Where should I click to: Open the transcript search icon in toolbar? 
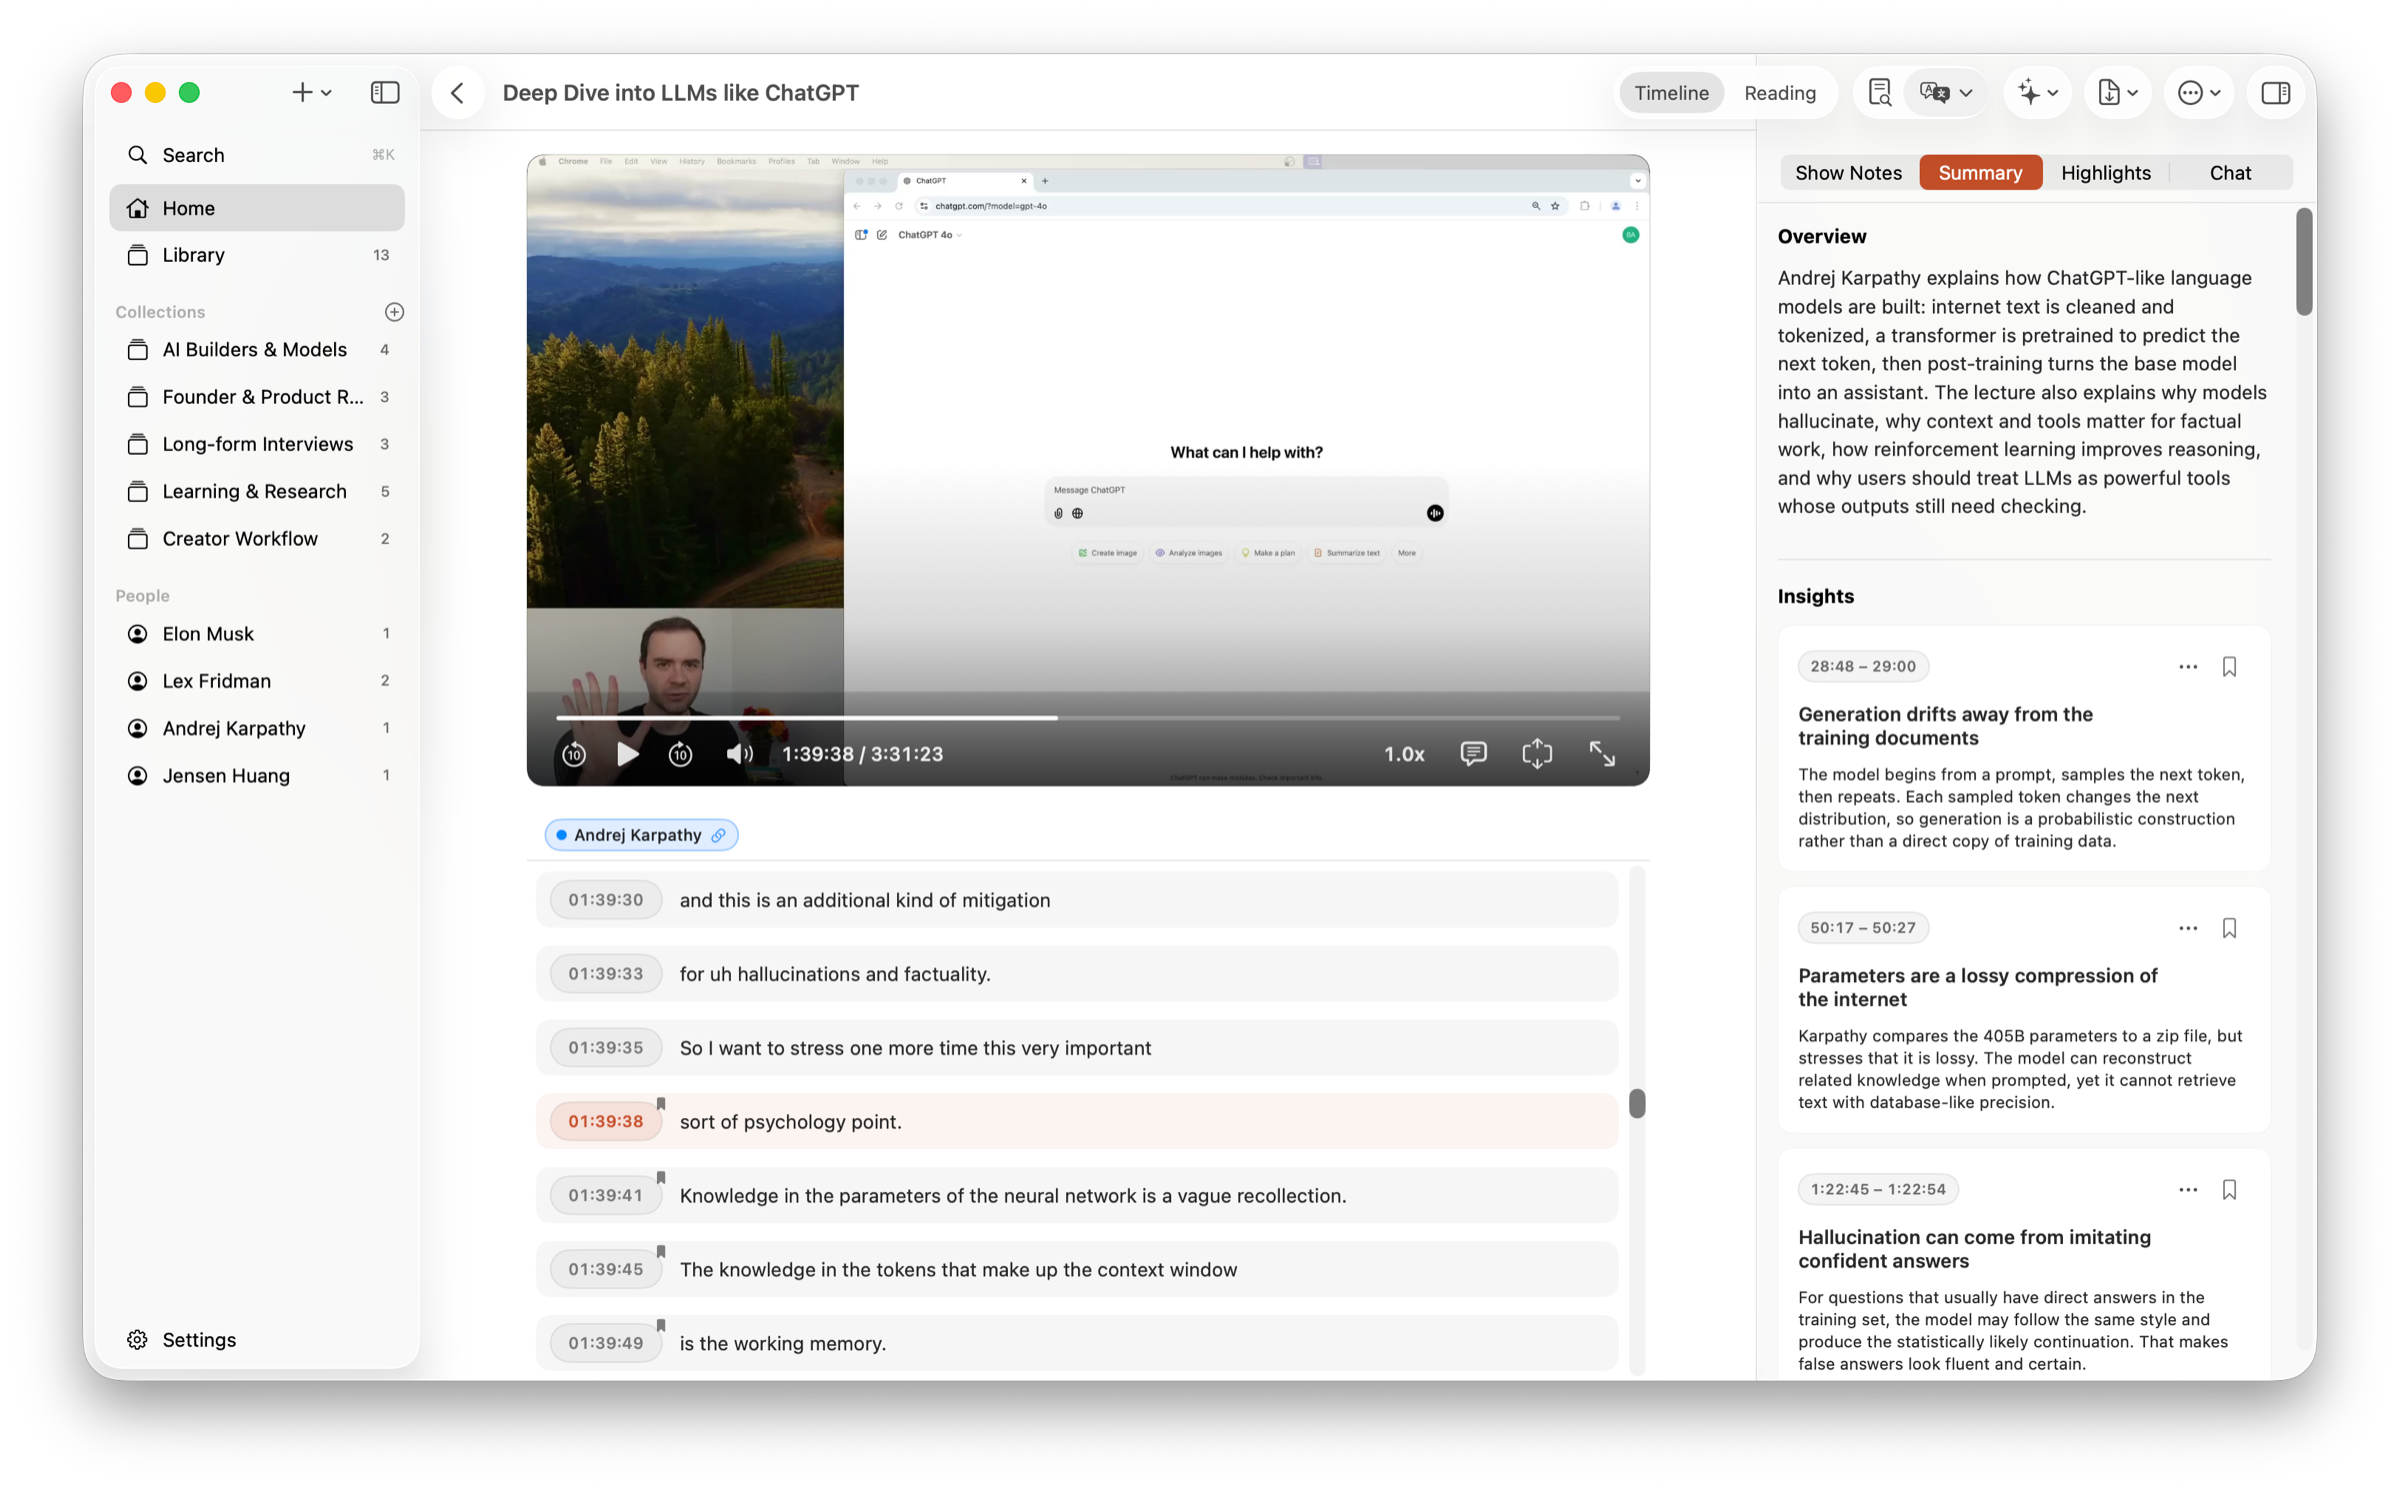pos(1879,92)
